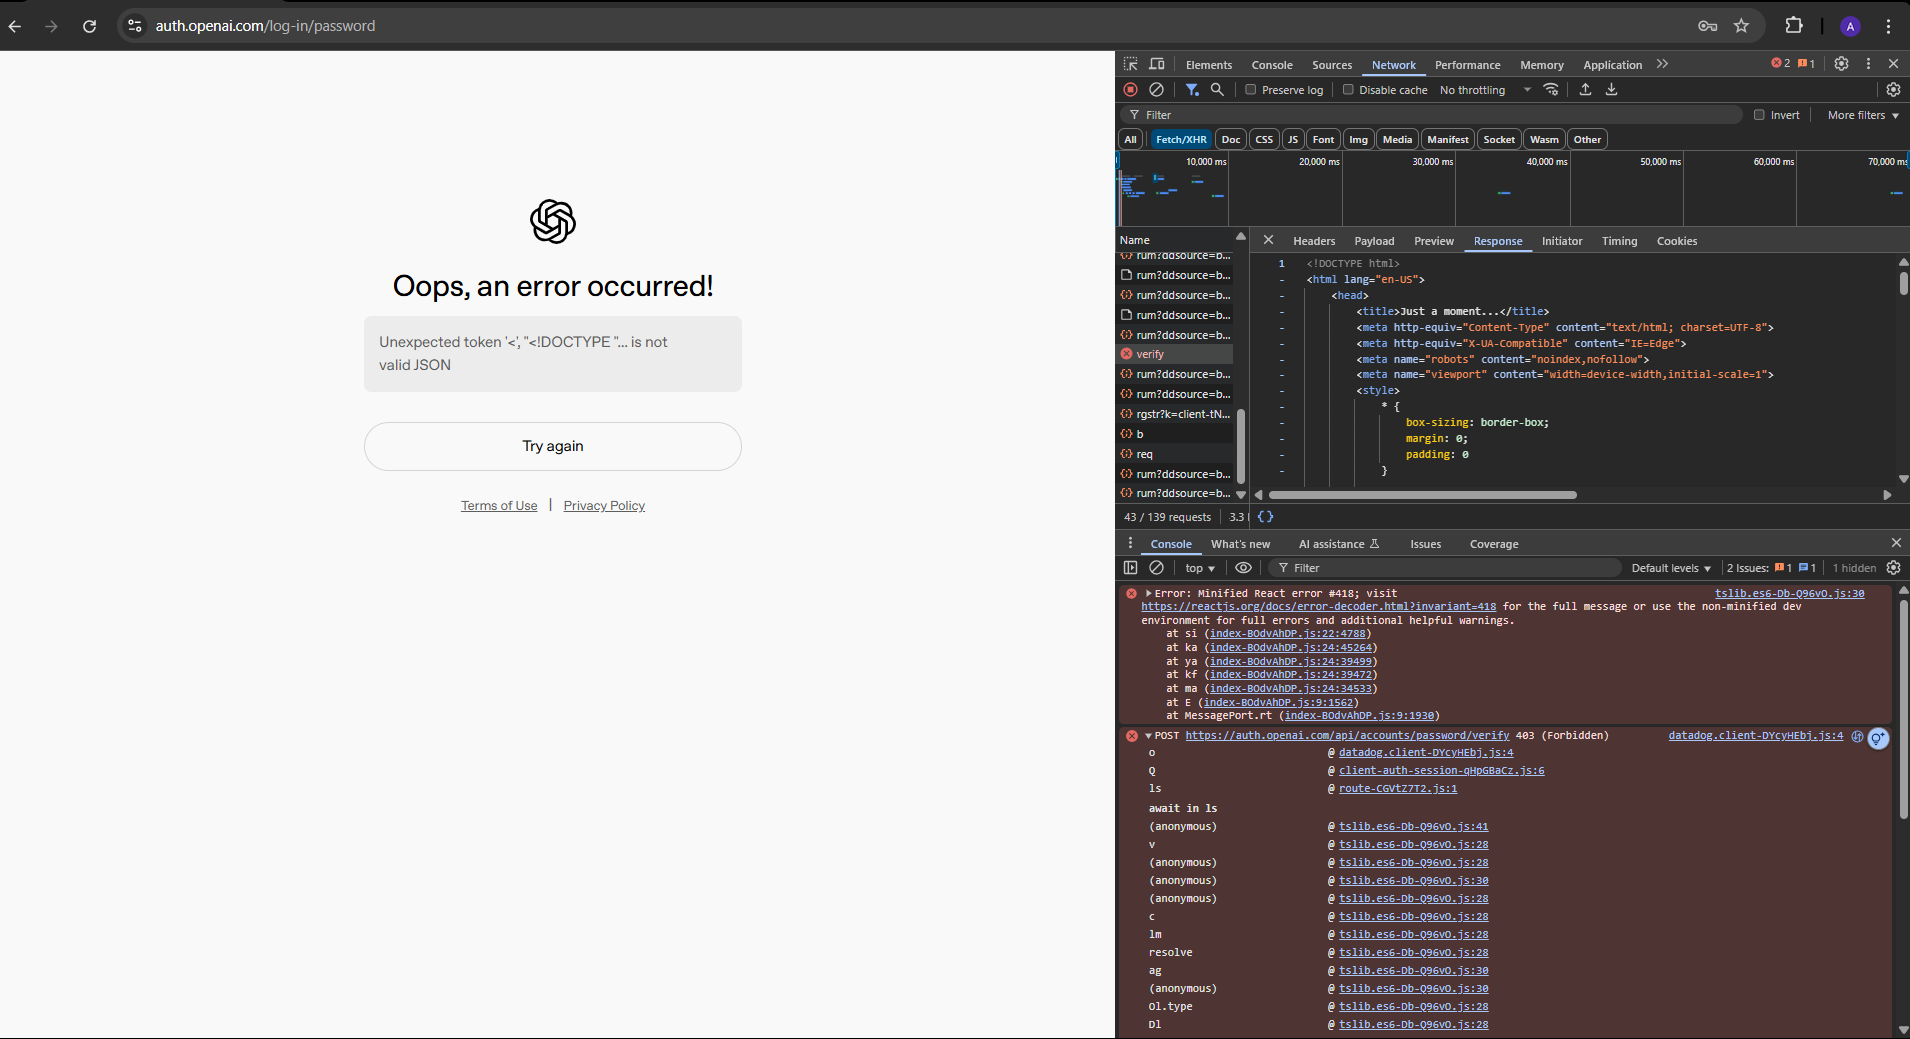Show the console sidebar
1910x1039 pixels.
click(1131, 568)
